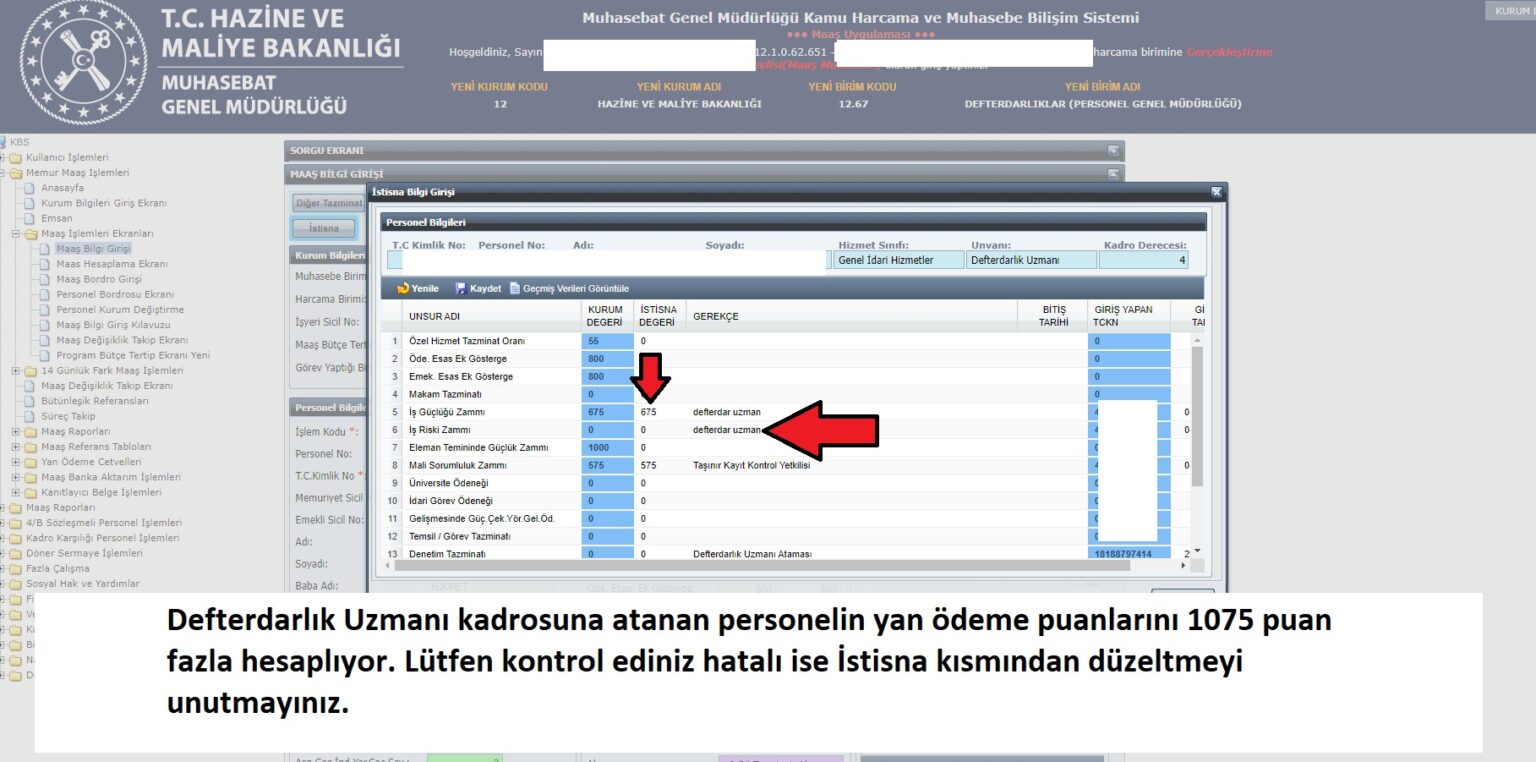Click the İSTİSNA DEGERİ column header
Screen dimensions: 1536x762
(660, 316)
